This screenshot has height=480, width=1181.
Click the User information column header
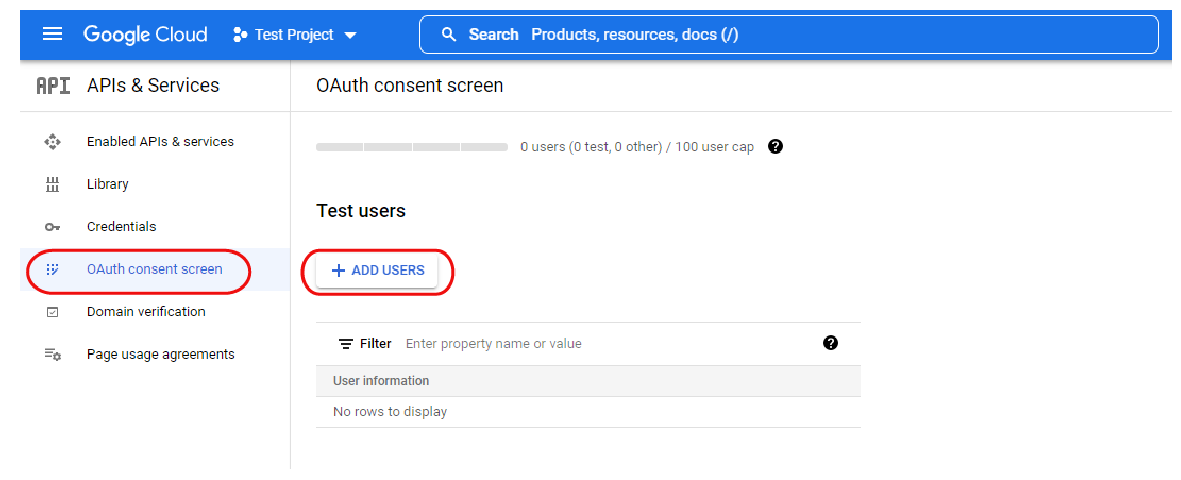point(381,381)
